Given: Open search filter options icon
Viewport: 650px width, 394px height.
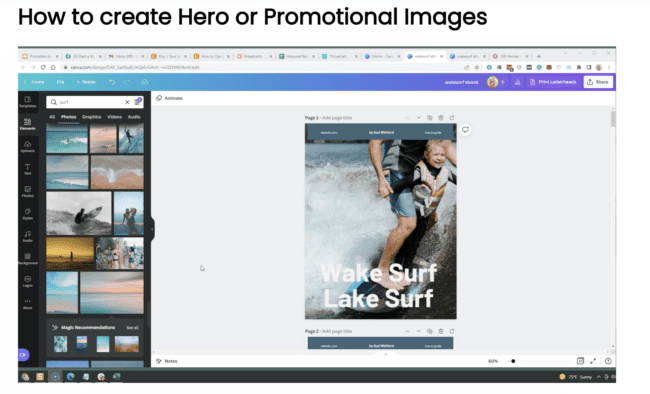Looking at the screenshot, I should (x=138, y=101).
